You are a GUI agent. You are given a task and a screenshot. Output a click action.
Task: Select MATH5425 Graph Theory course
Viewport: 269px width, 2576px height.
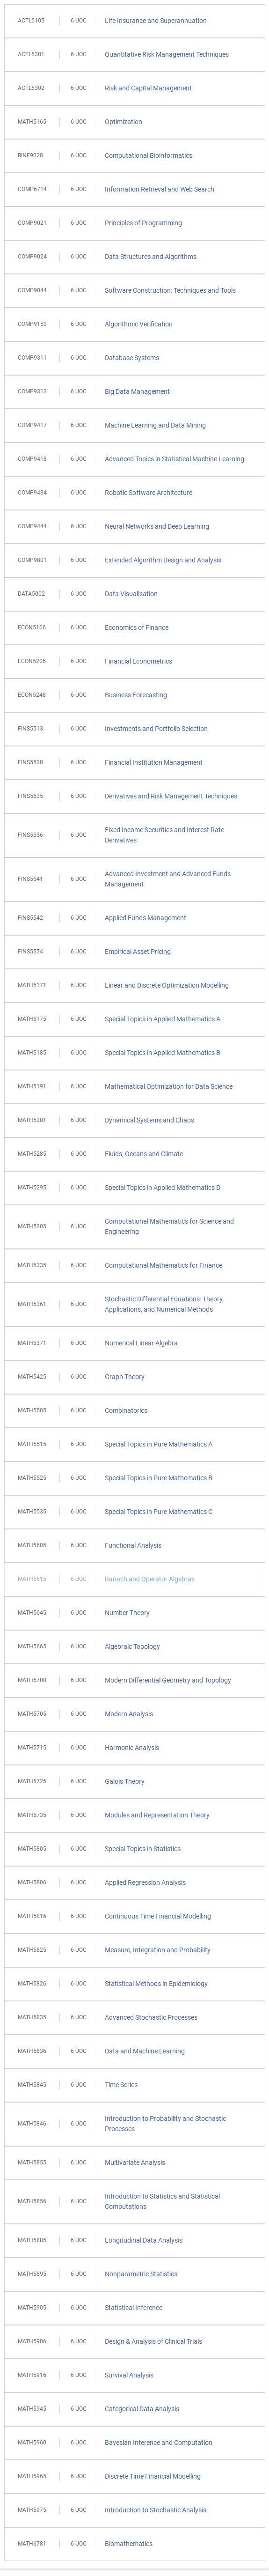(134, 1377)
